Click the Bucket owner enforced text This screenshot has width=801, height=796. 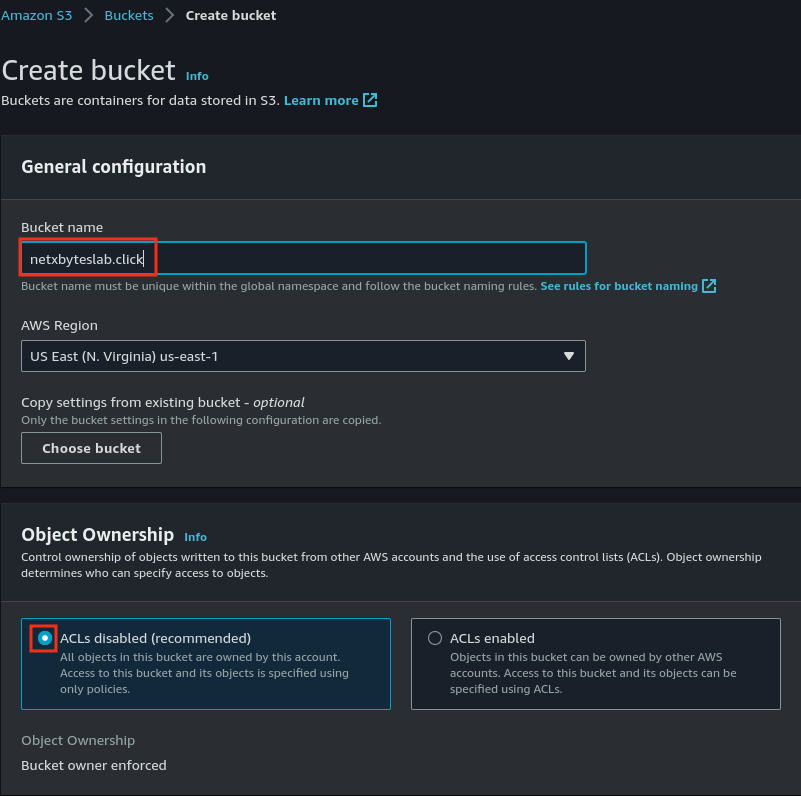click(x=94, y=765)
